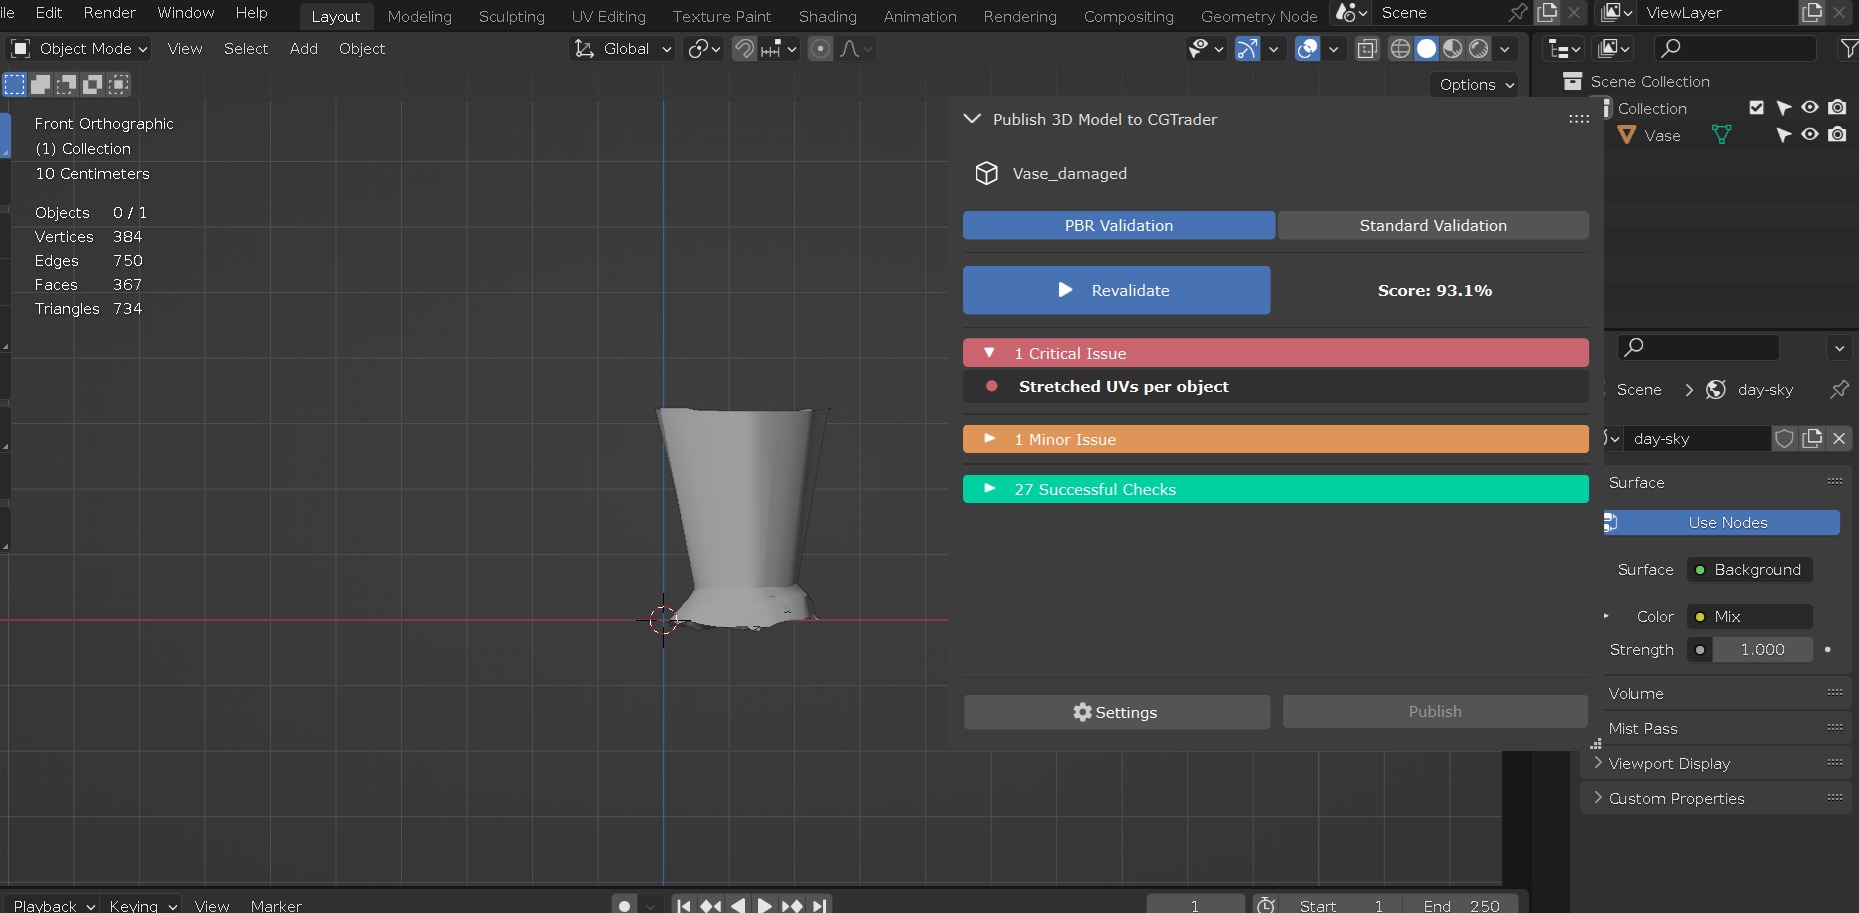Adjust the Strength value slider
1859x913 pixels.
coord(1762,649)
